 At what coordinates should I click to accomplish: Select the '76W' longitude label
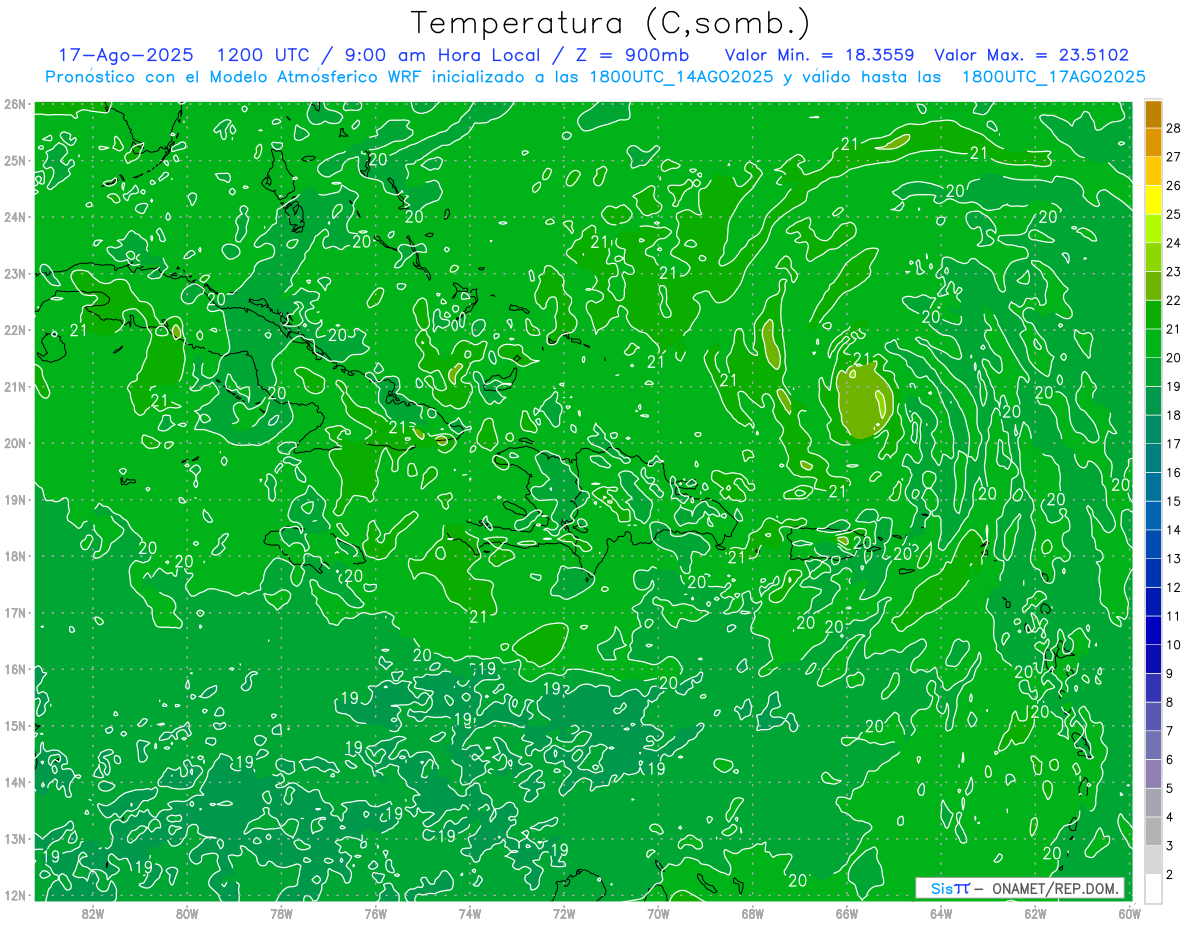(x=375, y=913)
